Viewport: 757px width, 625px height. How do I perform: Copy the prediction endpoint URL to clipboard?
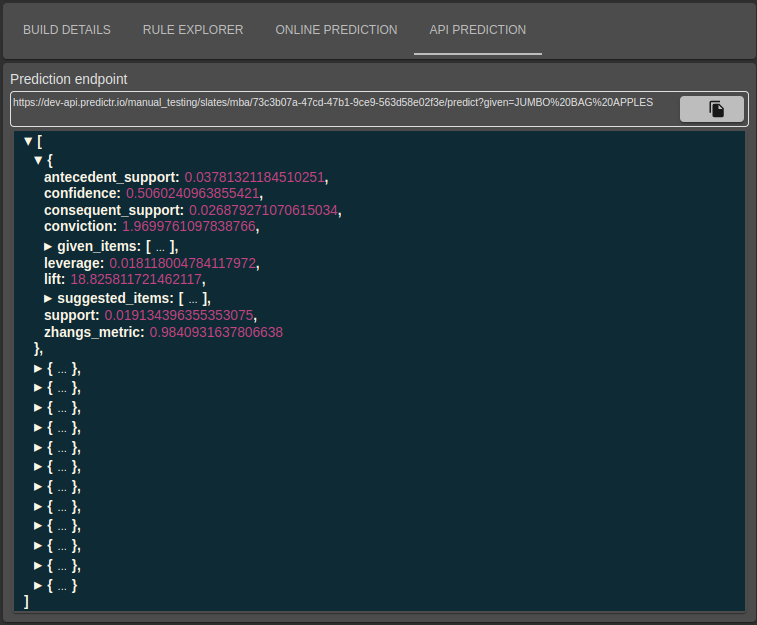point(712,109)
